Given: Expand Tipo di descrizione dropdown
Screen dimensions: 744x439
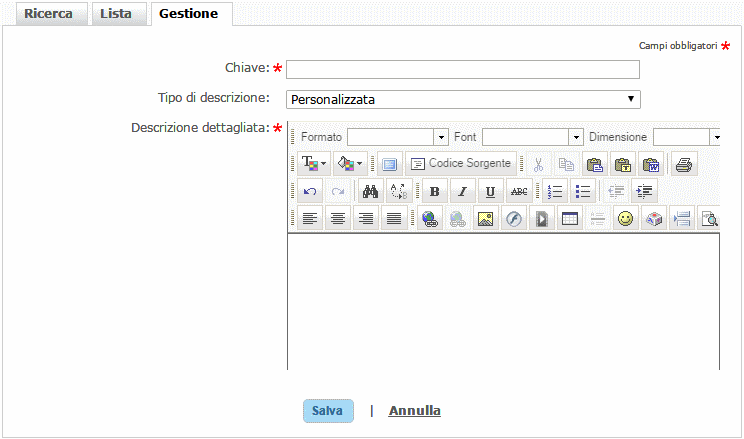Looking at the screenshot, I should click(463, 100).
